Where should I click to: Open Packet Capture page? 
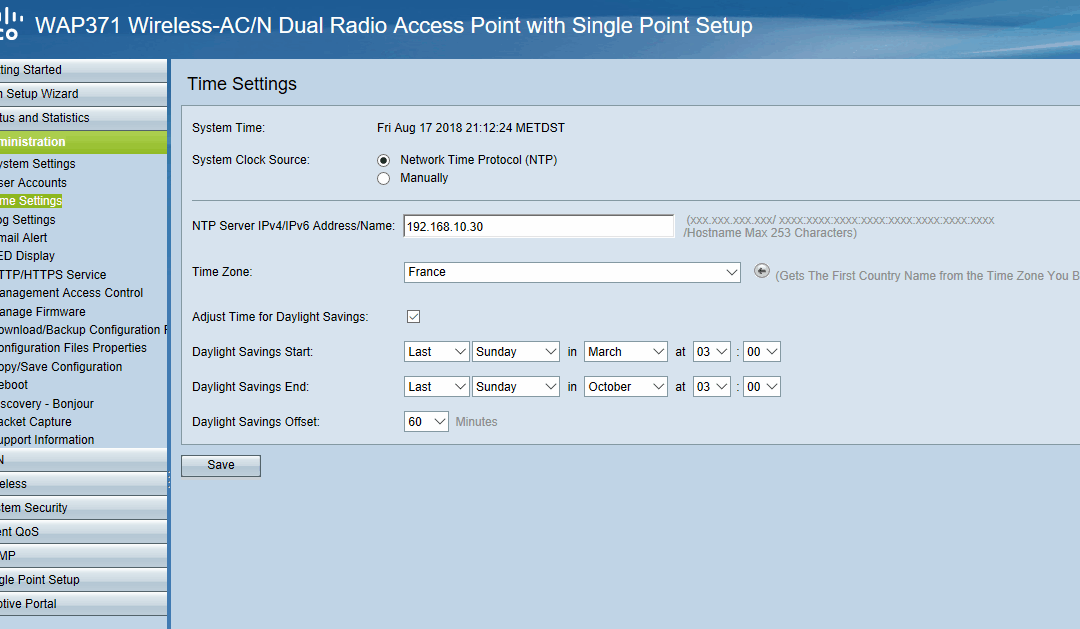coord(36,422)
